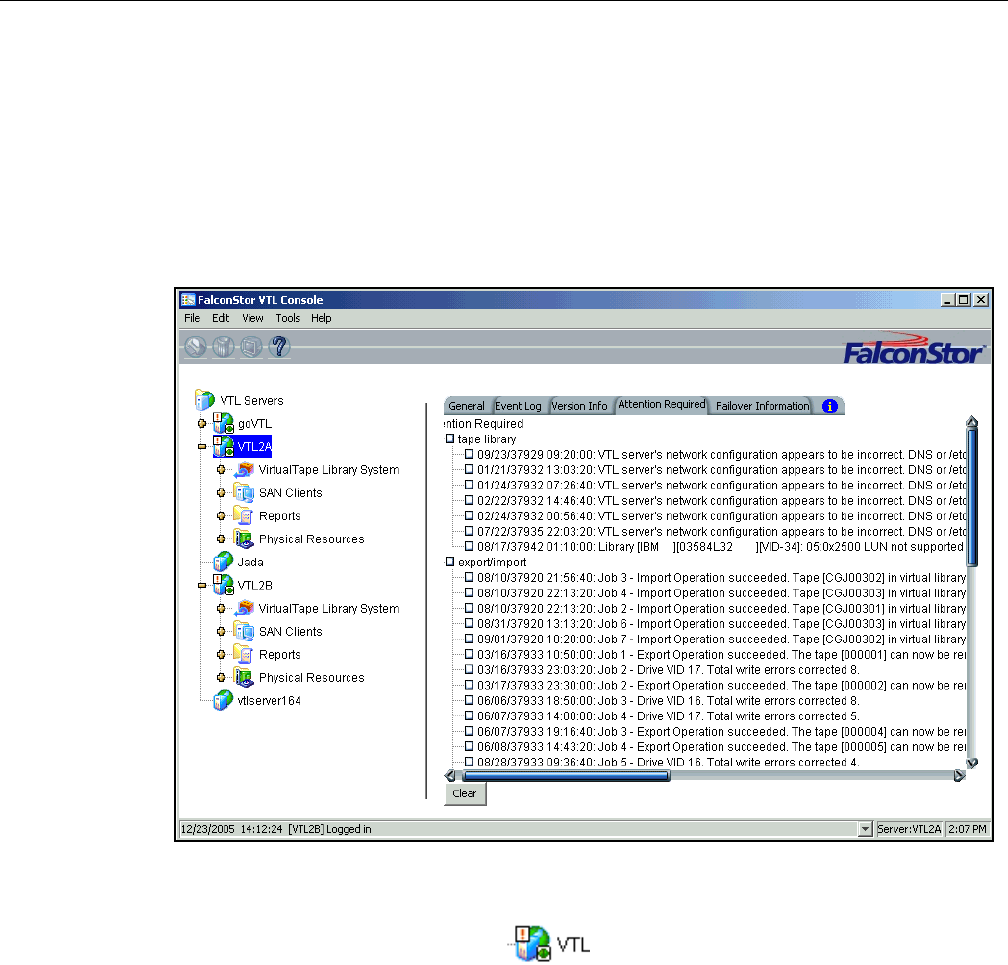The height and width of the screenshot is (965, 1008).
Task: Expand SAN Clients under VTL2B
Action: (x=221, y=631)
